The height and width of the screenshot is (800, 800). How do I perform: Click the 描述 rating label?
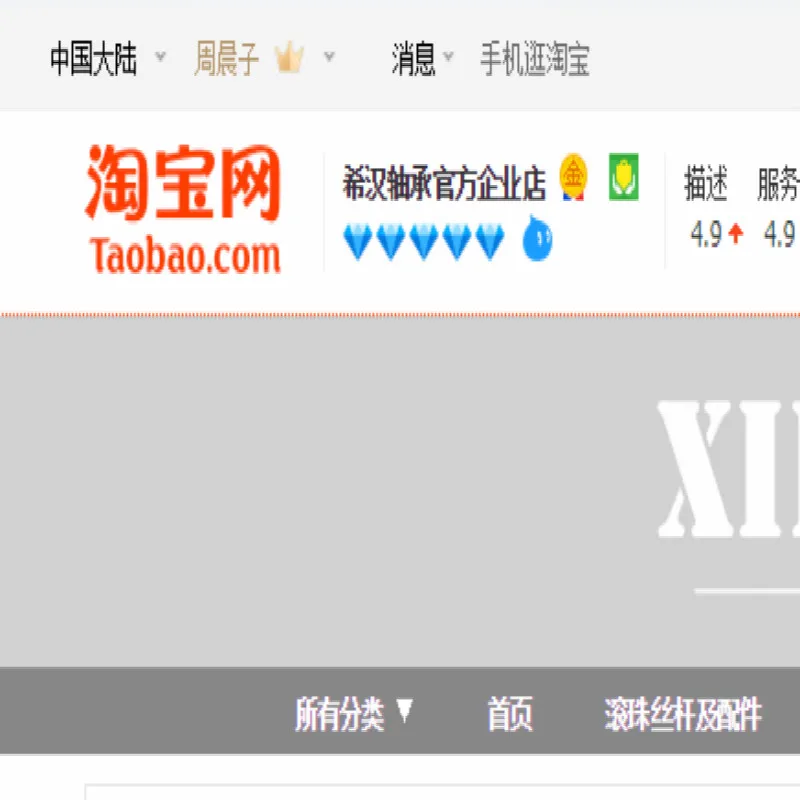pyautogui.click(x=705, y=183)
